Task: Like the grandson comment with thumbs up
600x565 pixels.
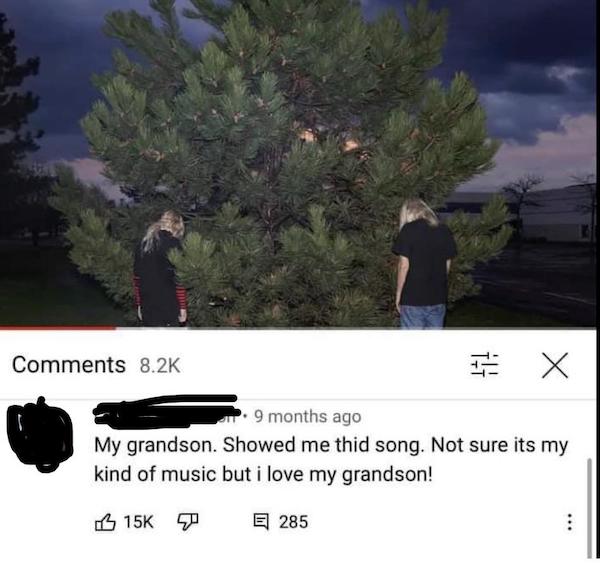Action: tap(105, 522)
